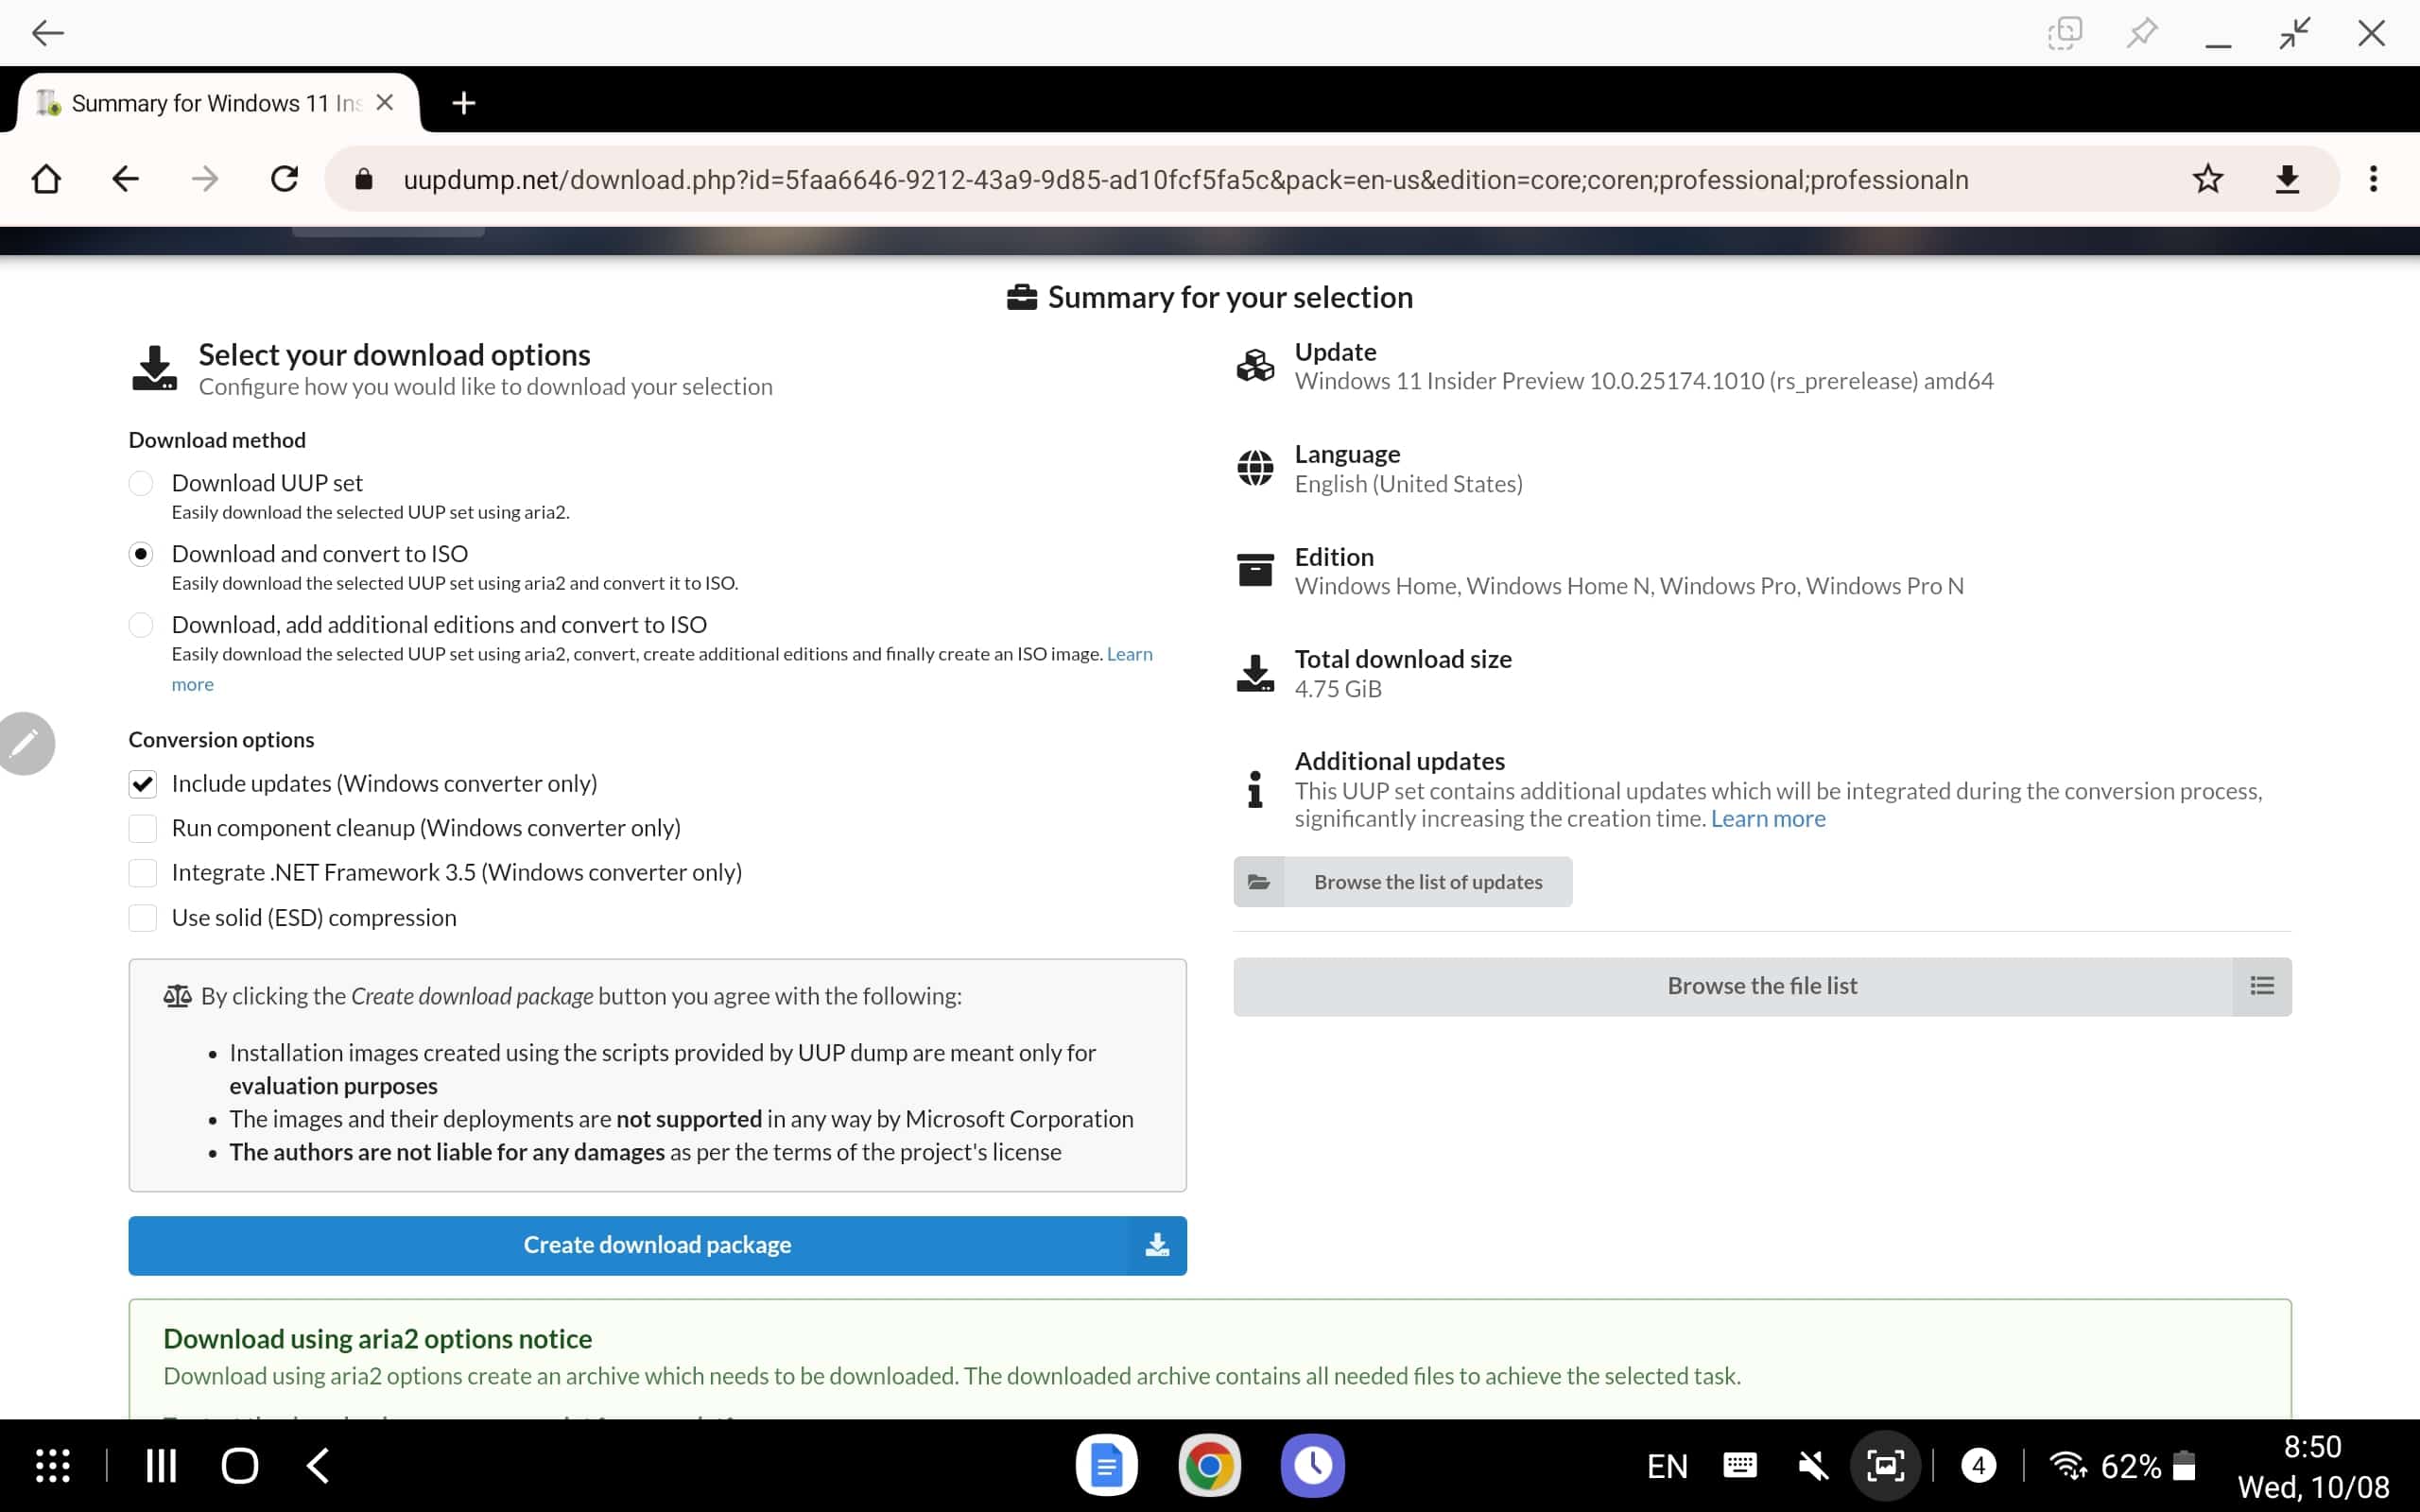Tap the DeX window back arrow
Viewport: 2420px width, 1512px height.
(x=47, y=33)
